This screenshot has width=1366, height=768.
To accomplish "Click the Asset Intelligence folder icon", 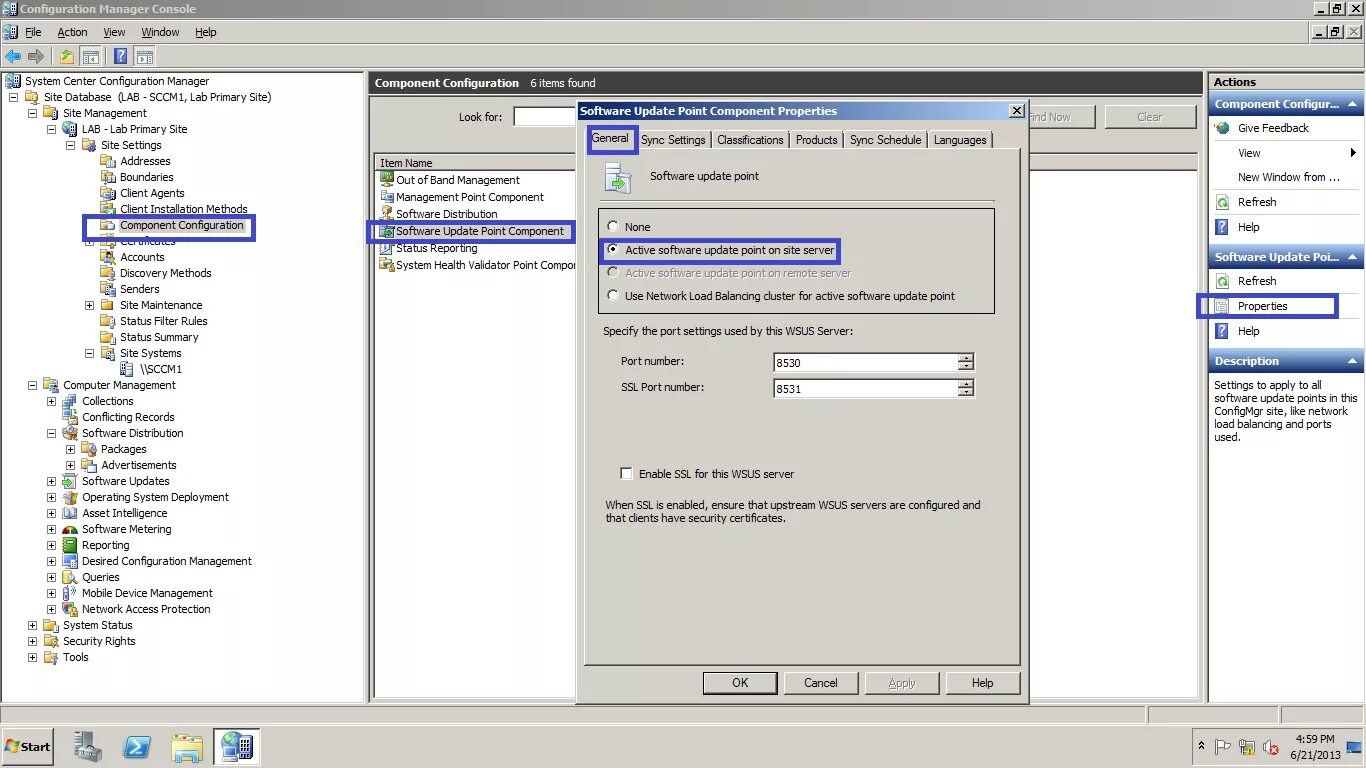I will point(70,513).
